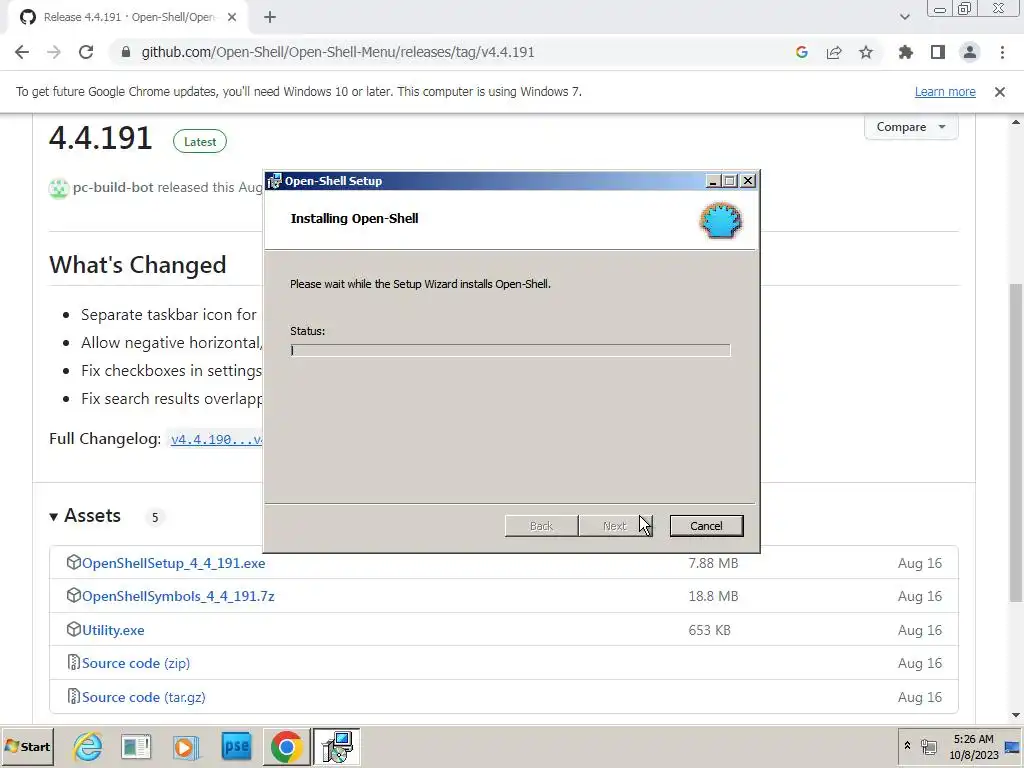Click the Latest release badge

point(200,142)
